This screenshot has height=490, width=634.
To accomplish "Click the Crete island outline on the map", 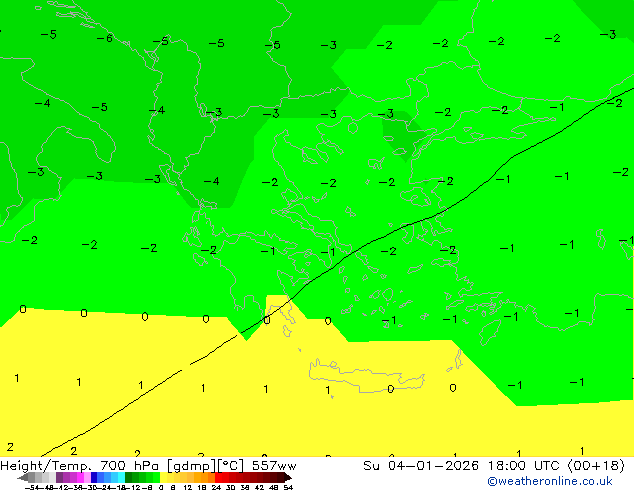I will [x=367, y=376].
